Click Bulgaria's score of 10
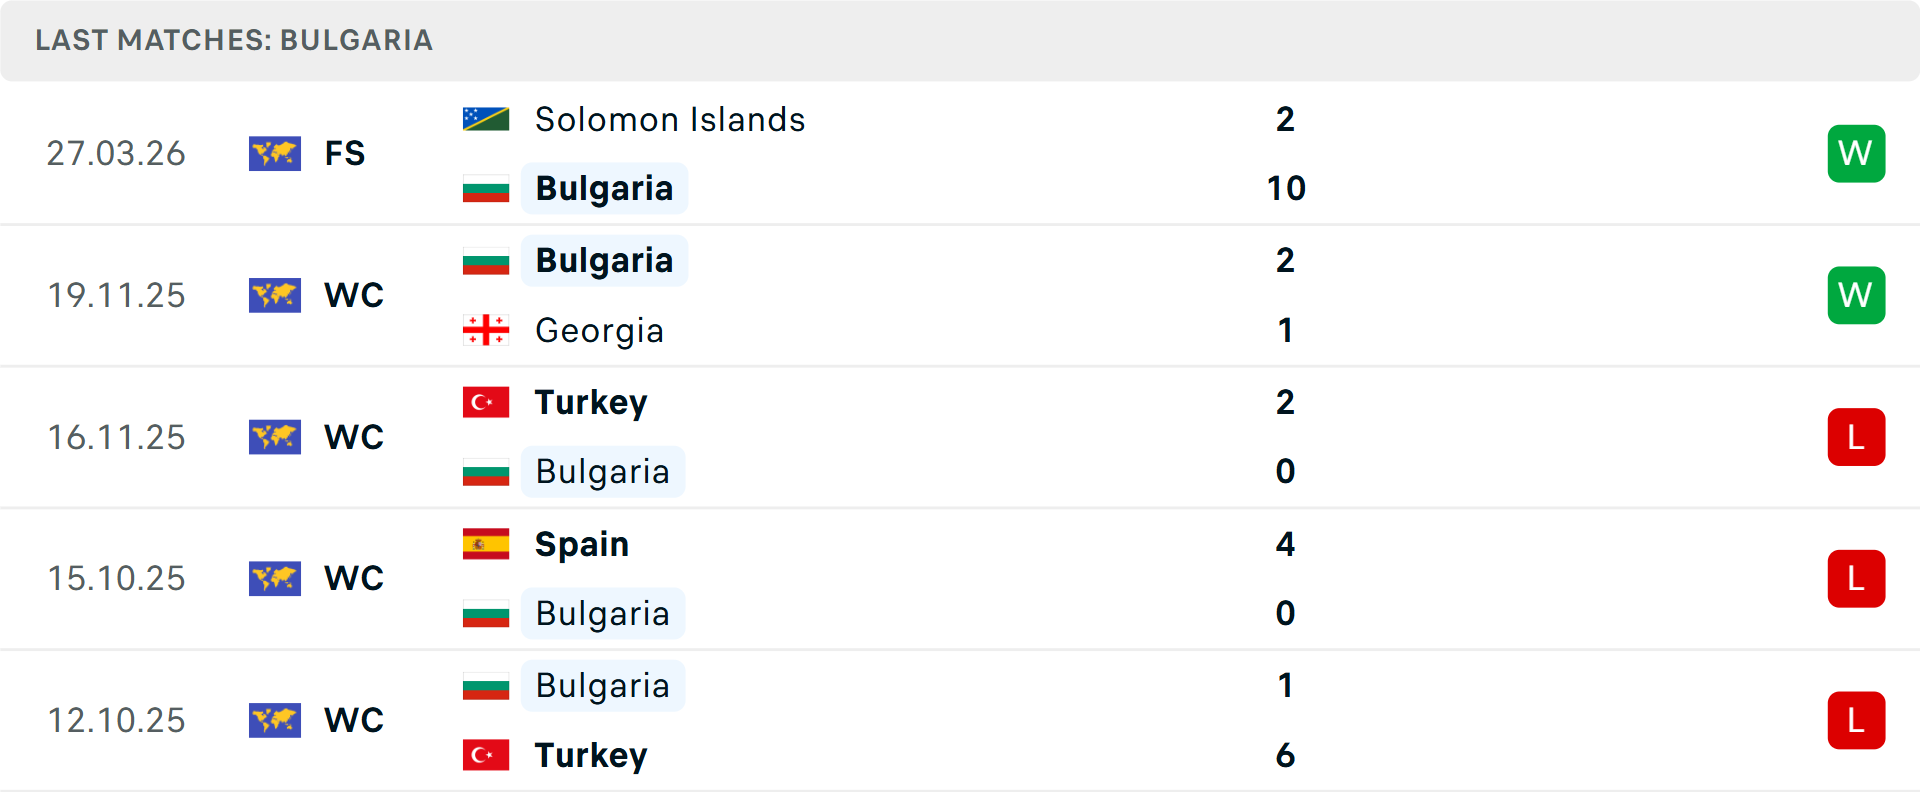 pyautogui.click(x=1285, y=188)
